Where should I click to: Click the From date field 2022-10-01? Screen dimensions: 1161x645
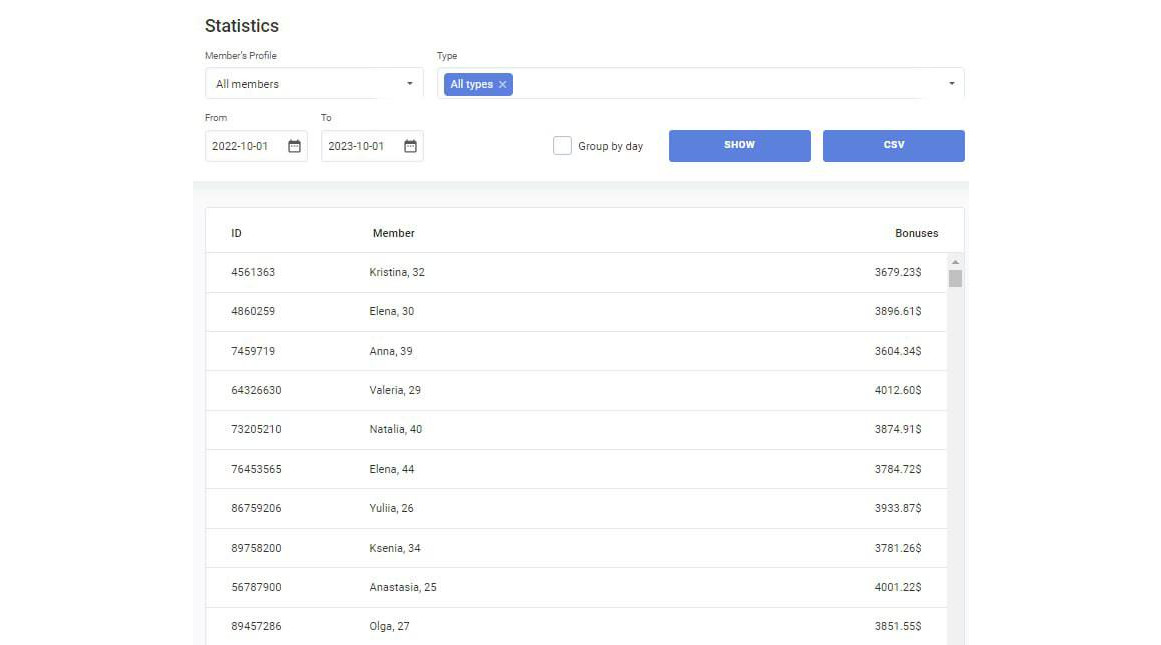click(x=241, y=146)
